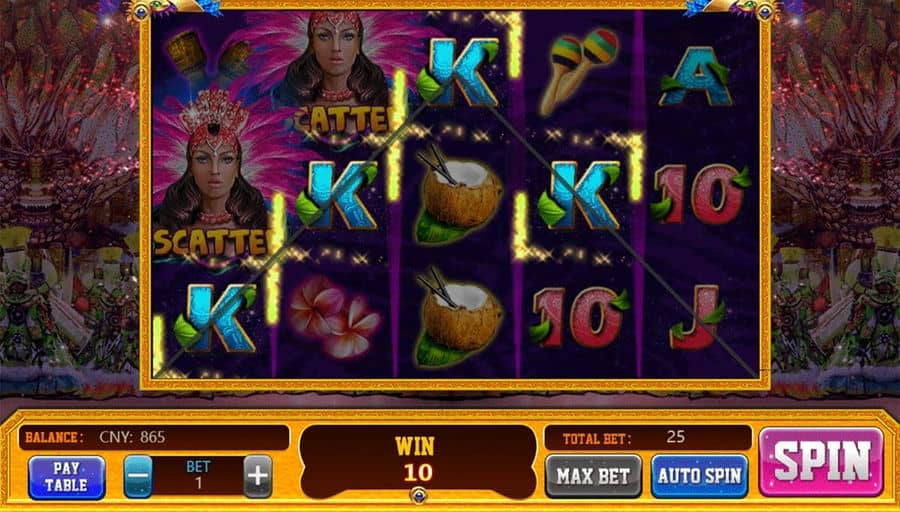
Task: Open the Pay Table
Action: coord(67,476)
